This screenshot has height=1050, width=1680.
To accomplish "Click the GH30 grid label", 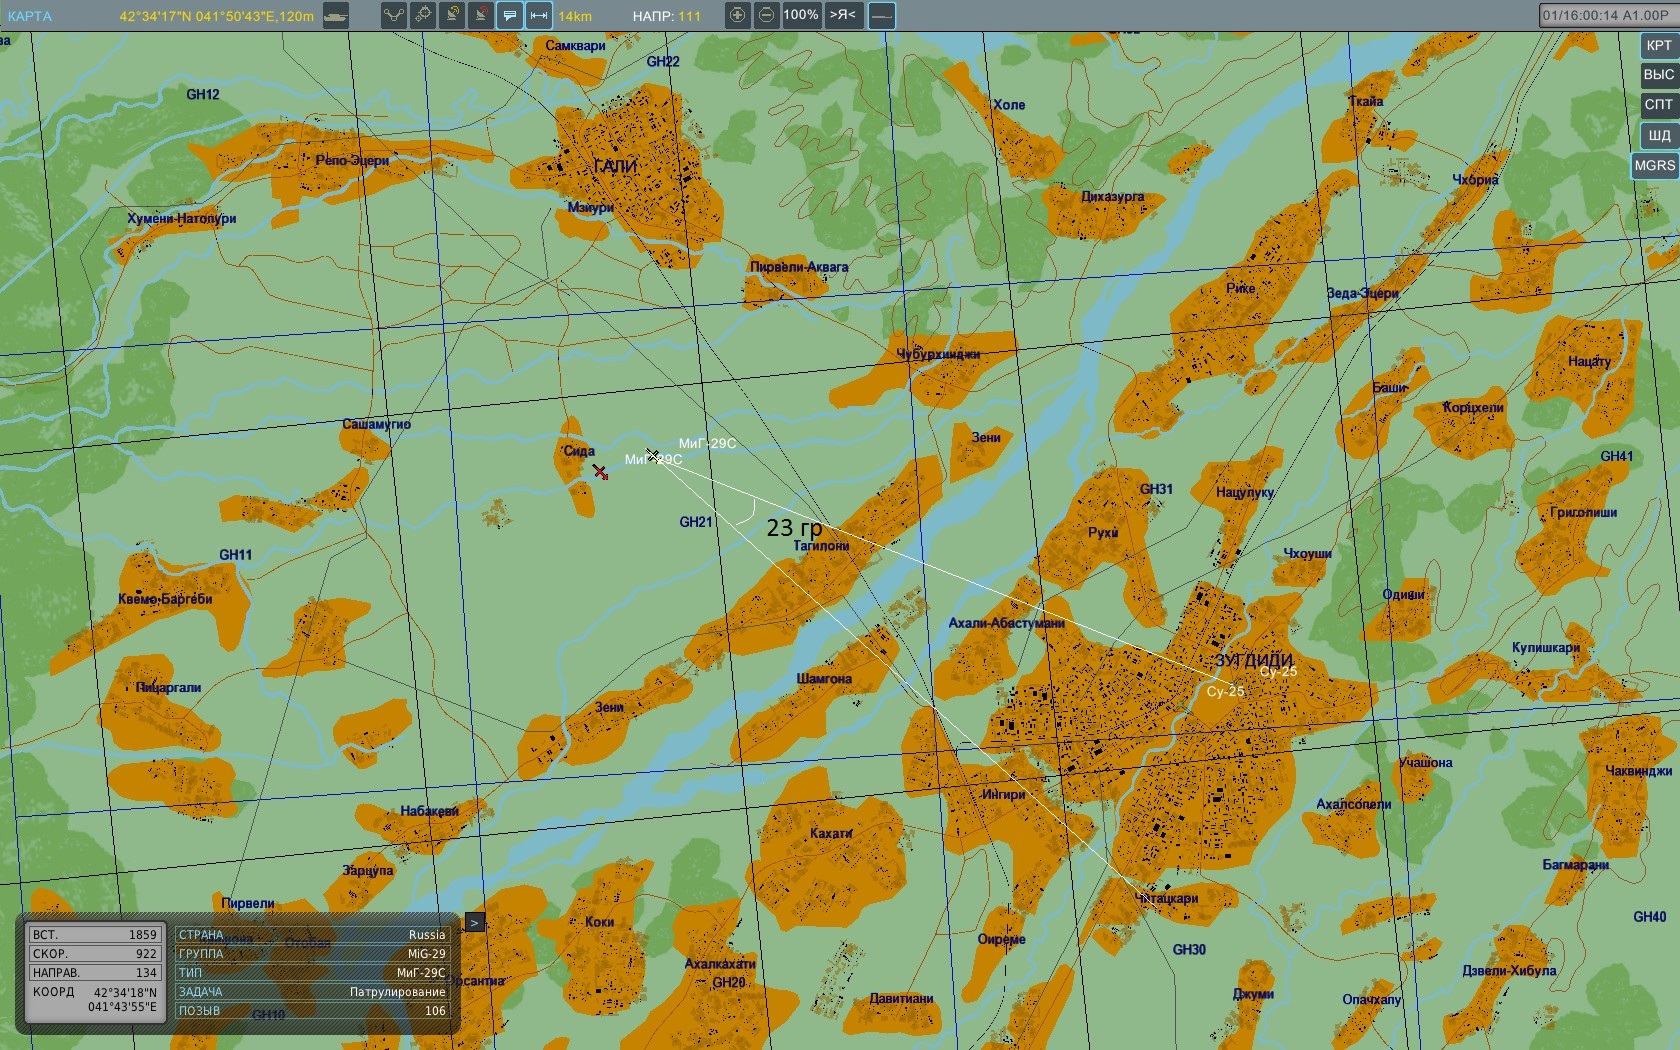I will (1189, 950).
